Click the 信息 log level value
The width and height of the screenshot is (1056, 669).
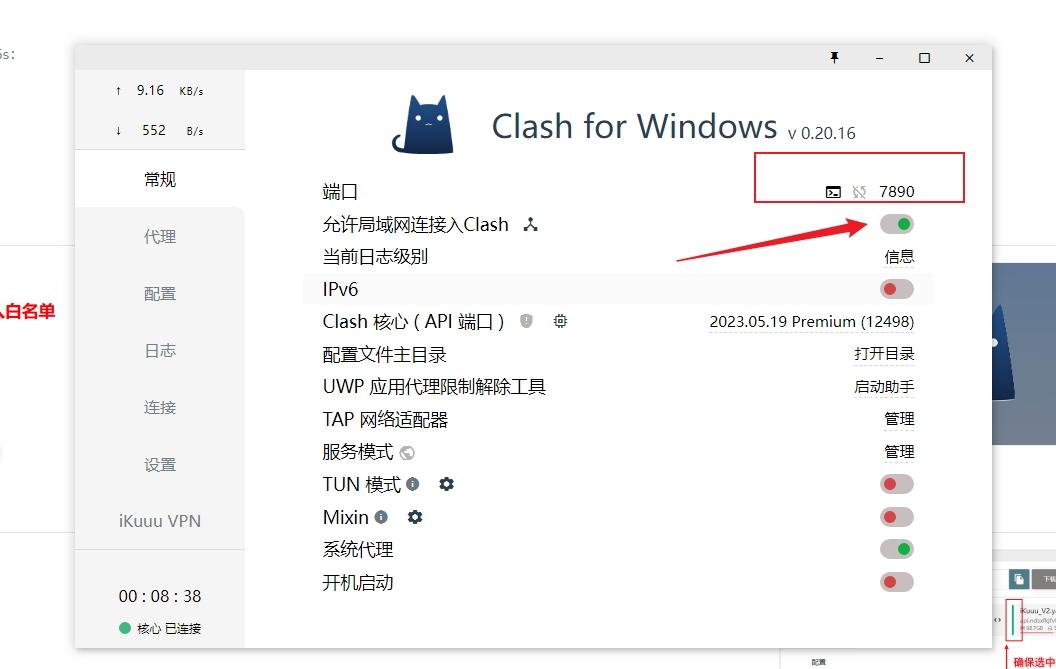[x=899, y=257]
